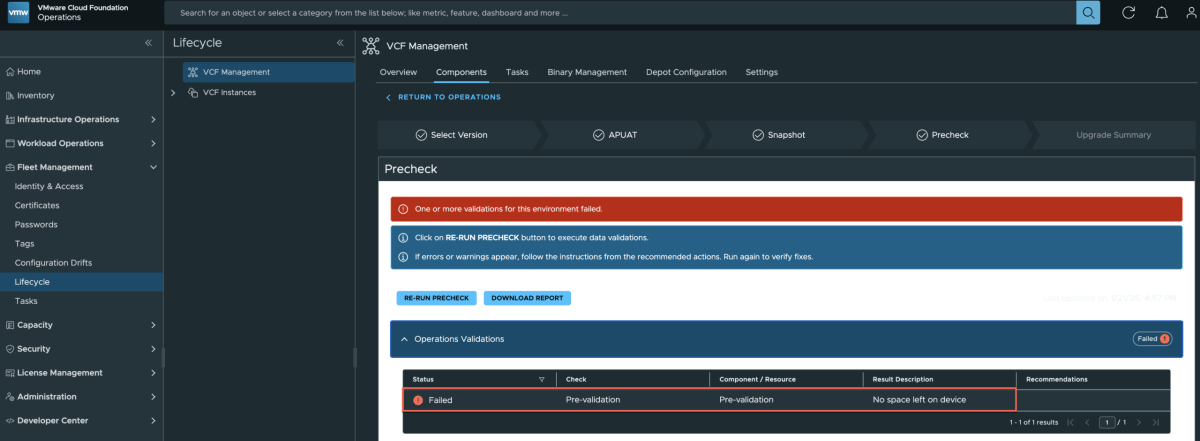Collapse the Lifecycle panel
Screen dimensions: 1200x441
[340, 43]
